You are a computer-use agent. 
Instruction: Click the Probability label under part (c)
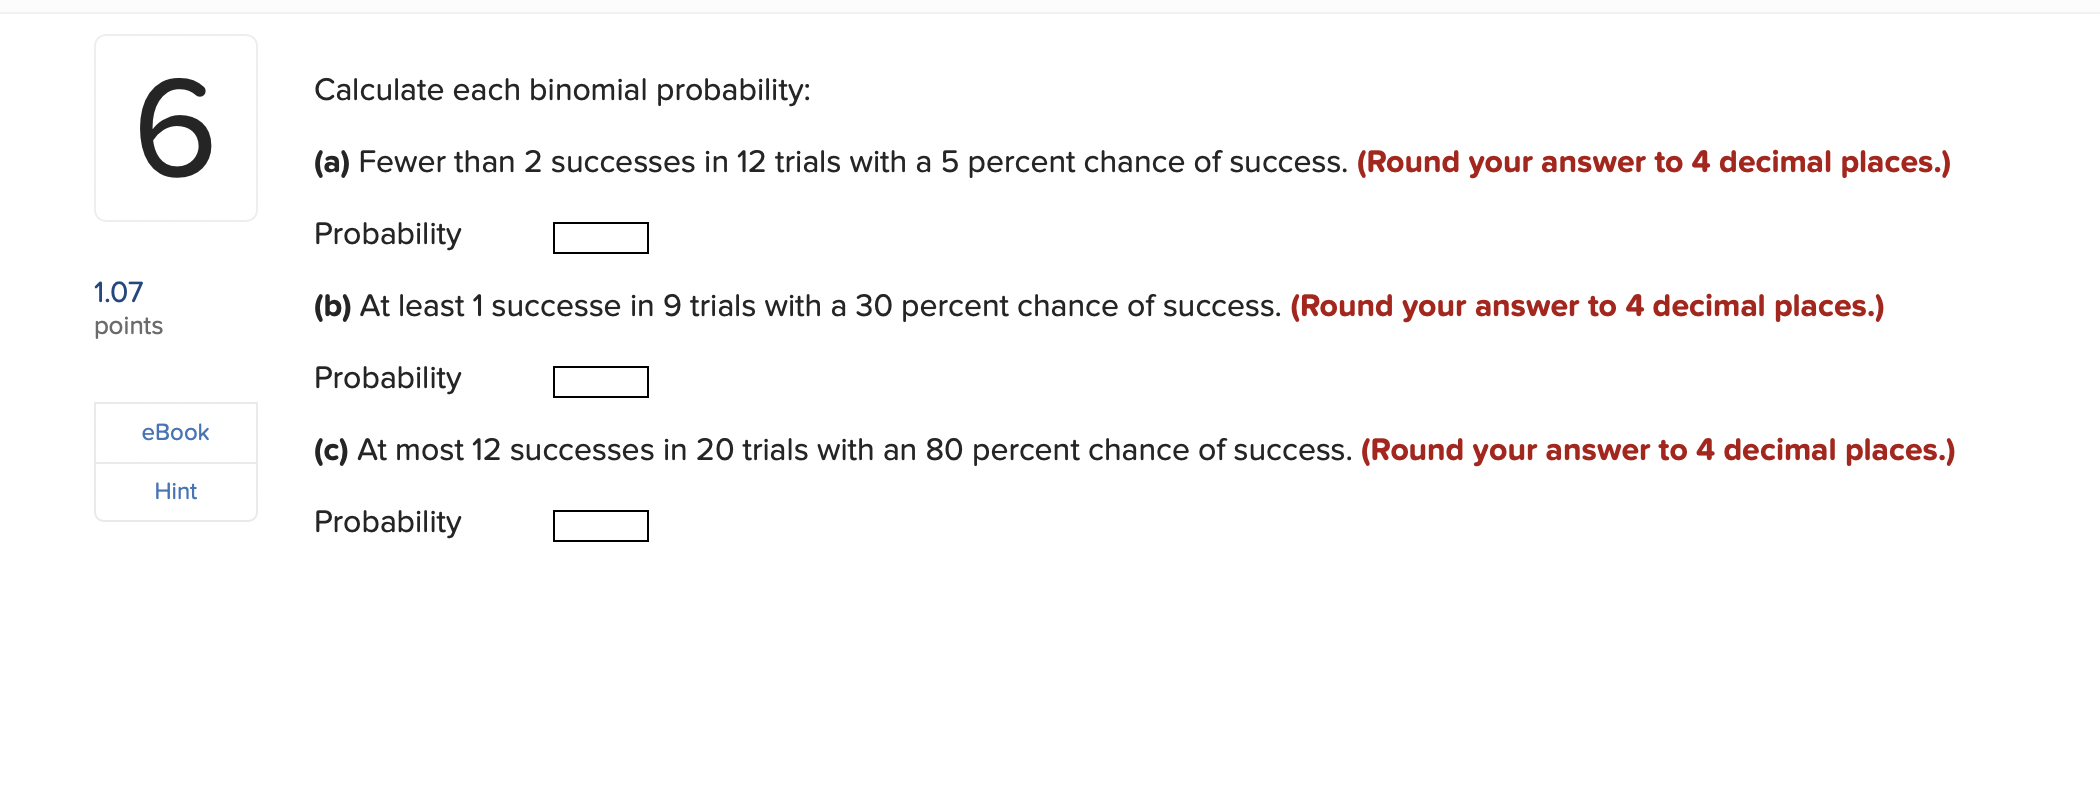tap(387, 521)
